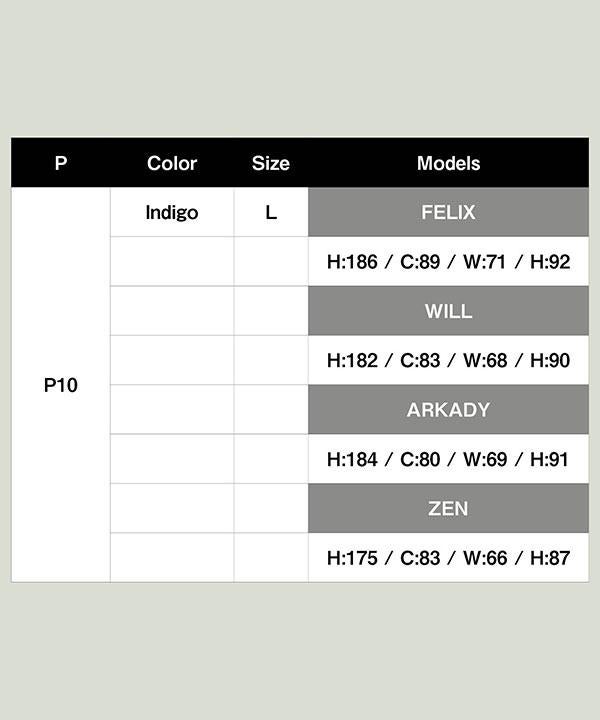The image size is (600, 720).
Task: Click the WILL model name row
Action: [x=449, y=311]
